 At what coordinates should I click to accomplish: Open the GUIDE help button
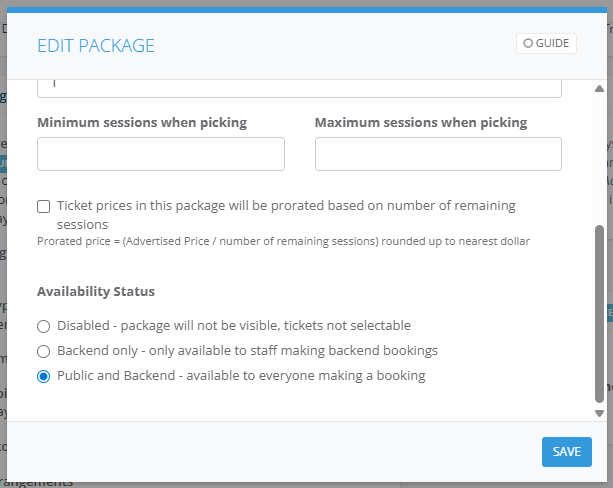[x=546, y=44]
